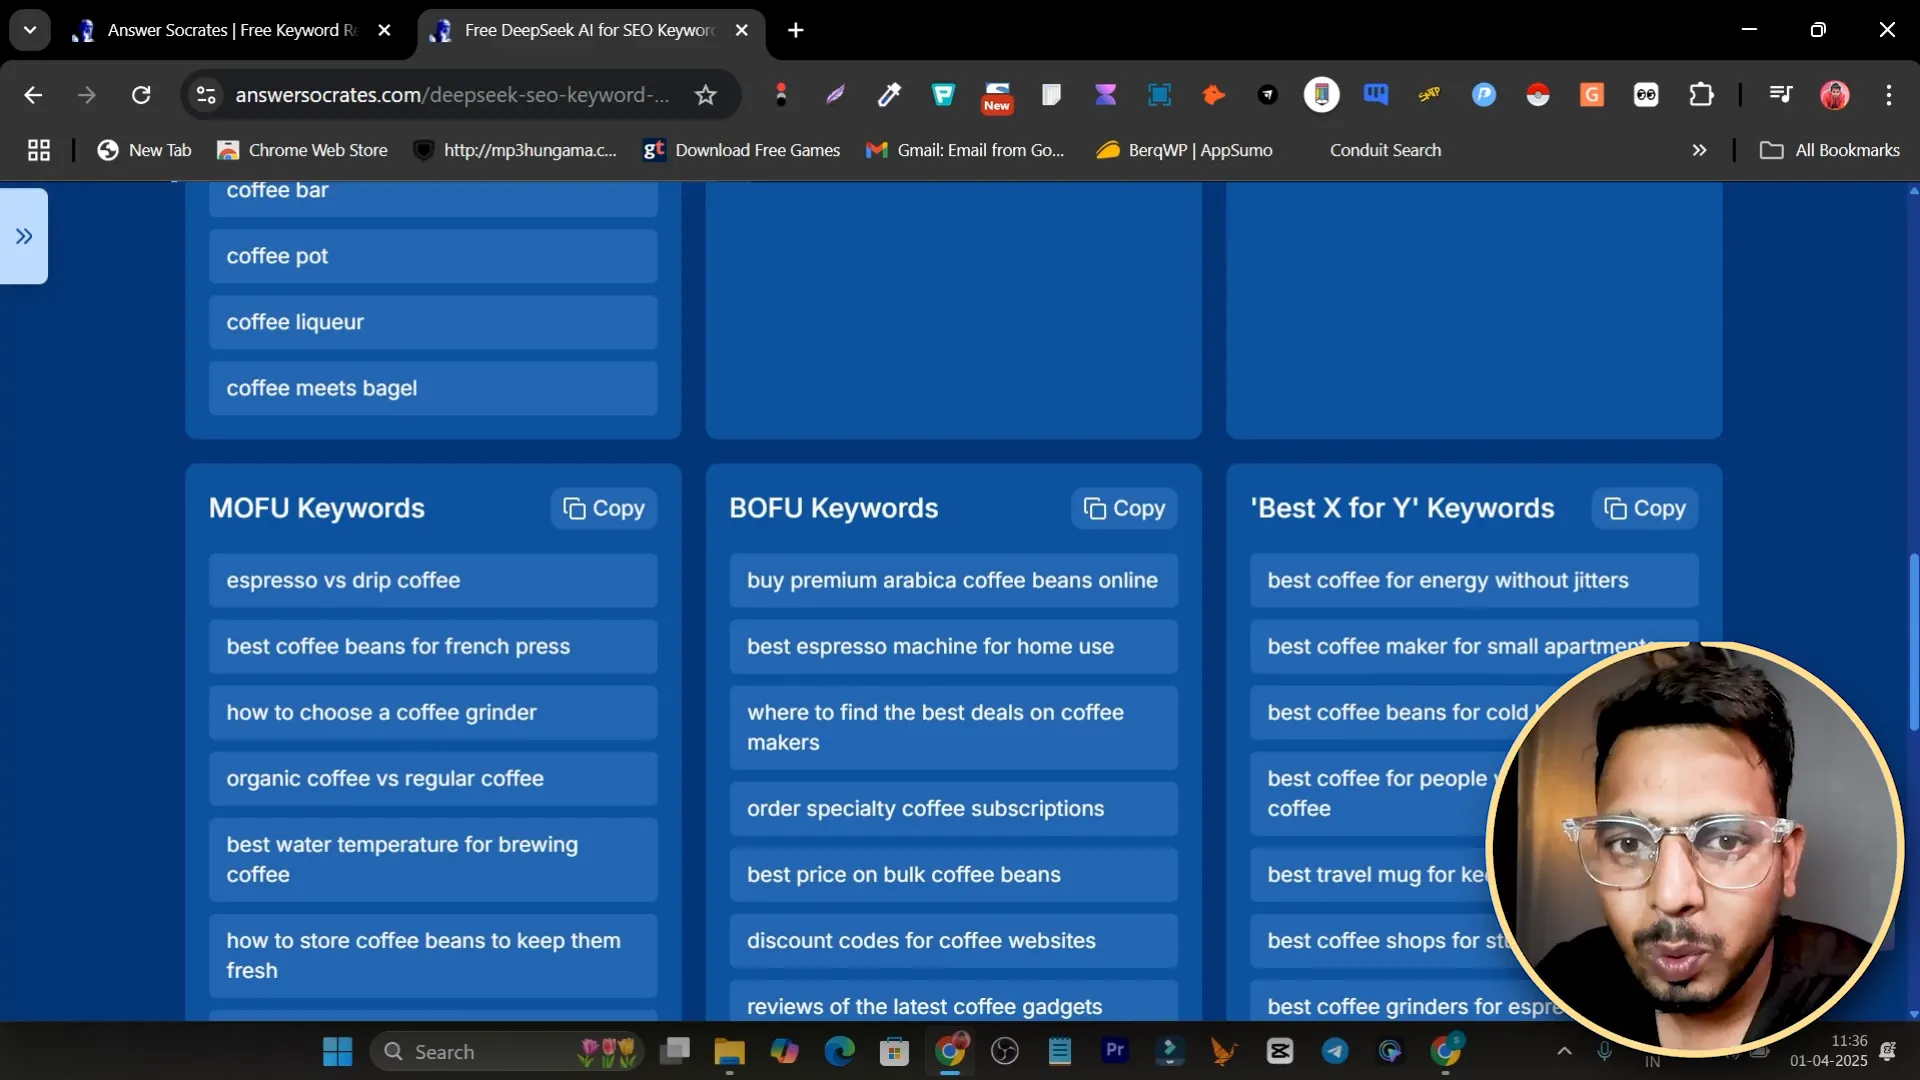Reload the current page
Screen dimensions: 1920x1080
click(x=141, y=95)
